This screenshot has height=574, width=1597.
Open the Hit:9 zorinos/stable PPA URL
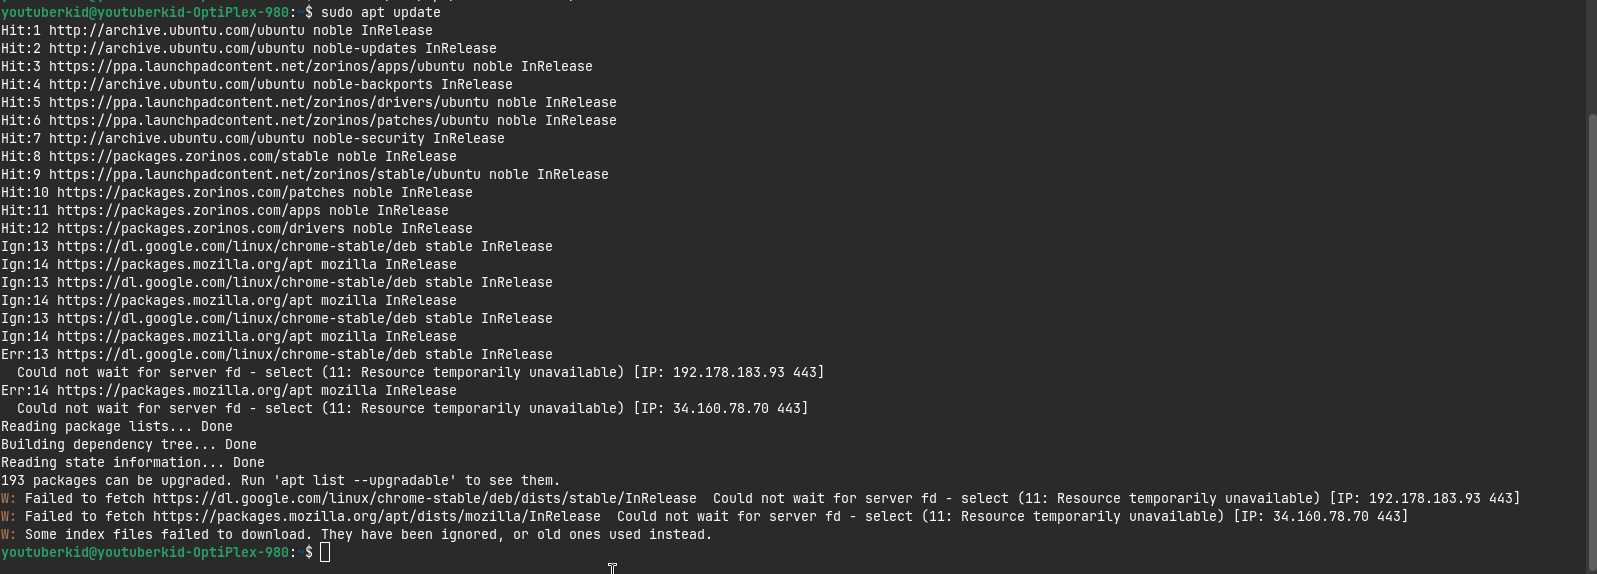[265, 174]
